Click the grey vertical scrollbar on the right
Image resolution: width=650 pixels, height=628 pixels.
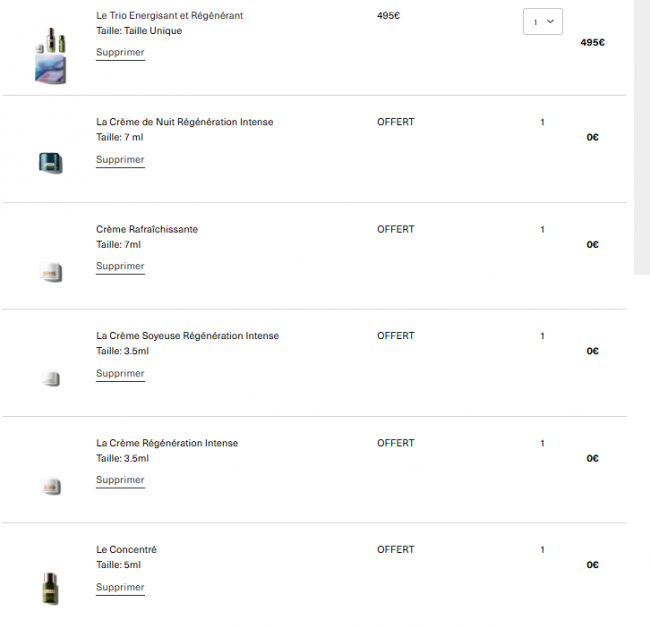[x=642, y=137]
